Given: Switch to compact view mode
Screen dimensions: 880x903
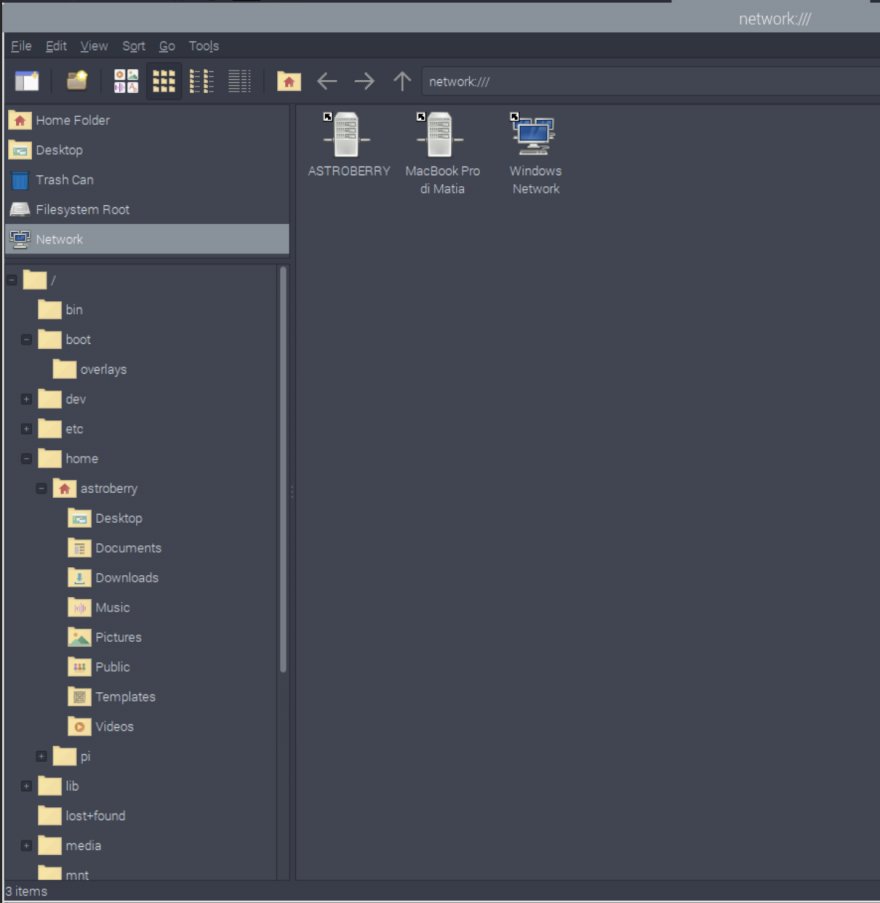Looking at the screenshot, I should pyautogui.click(x=202, y=81).
